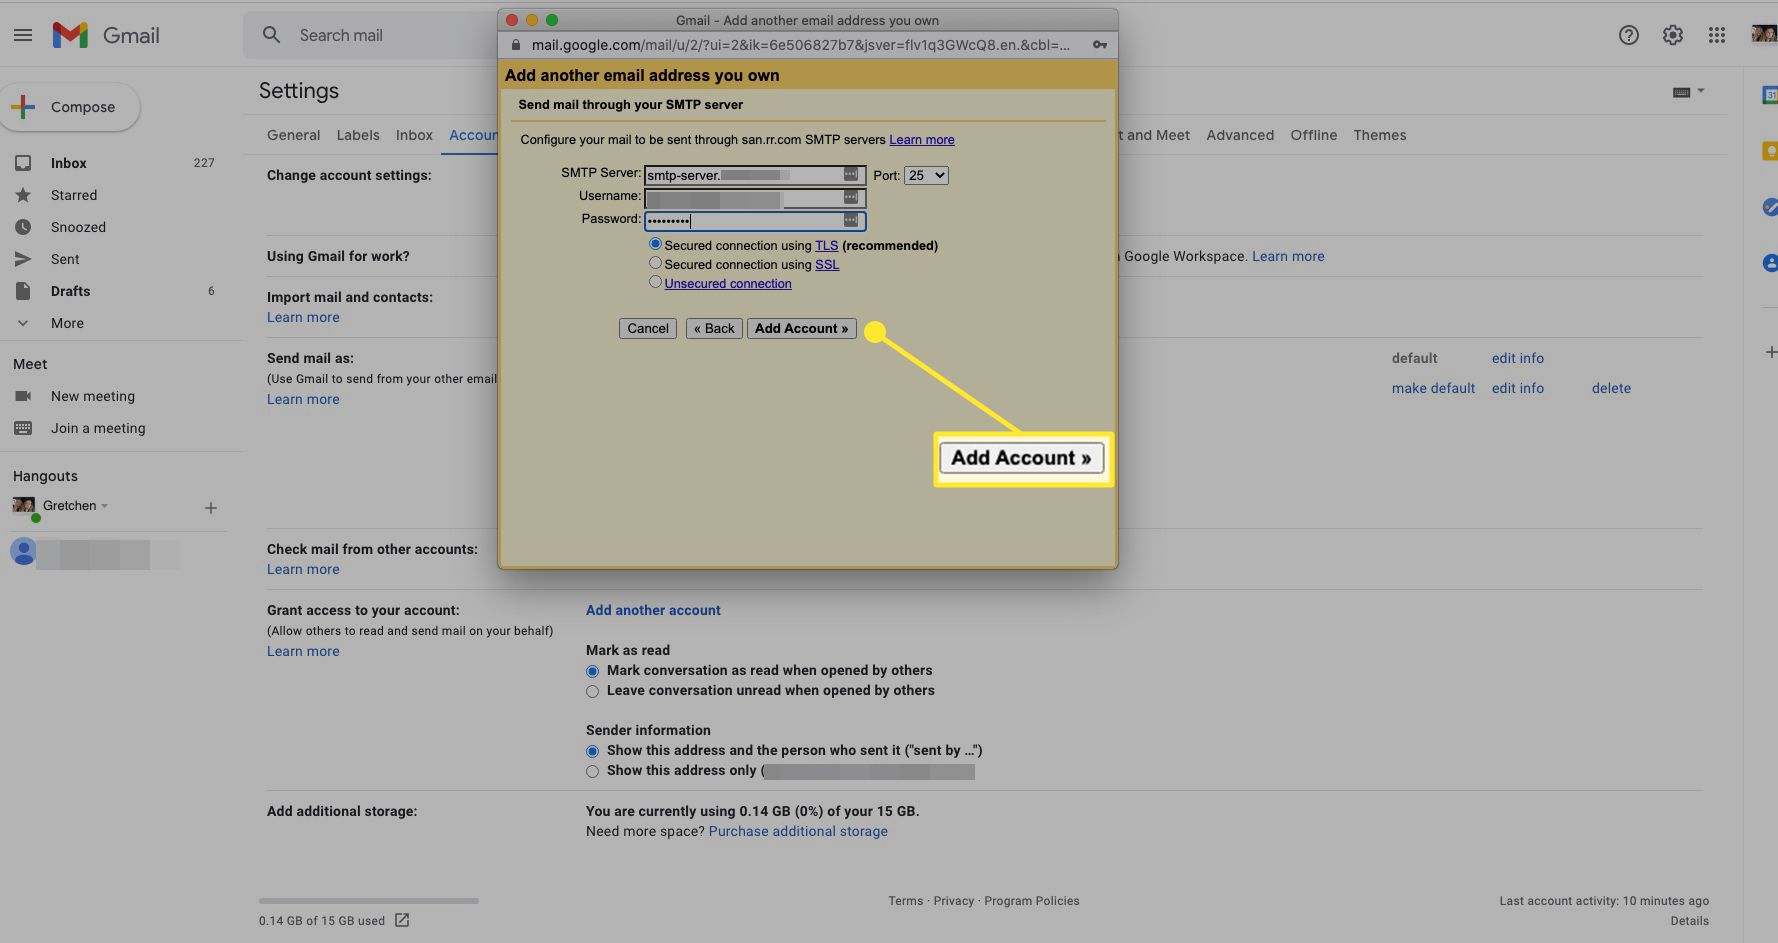Screen dimensions: 1778x943
Task: Click the SMTP Server input field
Action: click(755, 175)
